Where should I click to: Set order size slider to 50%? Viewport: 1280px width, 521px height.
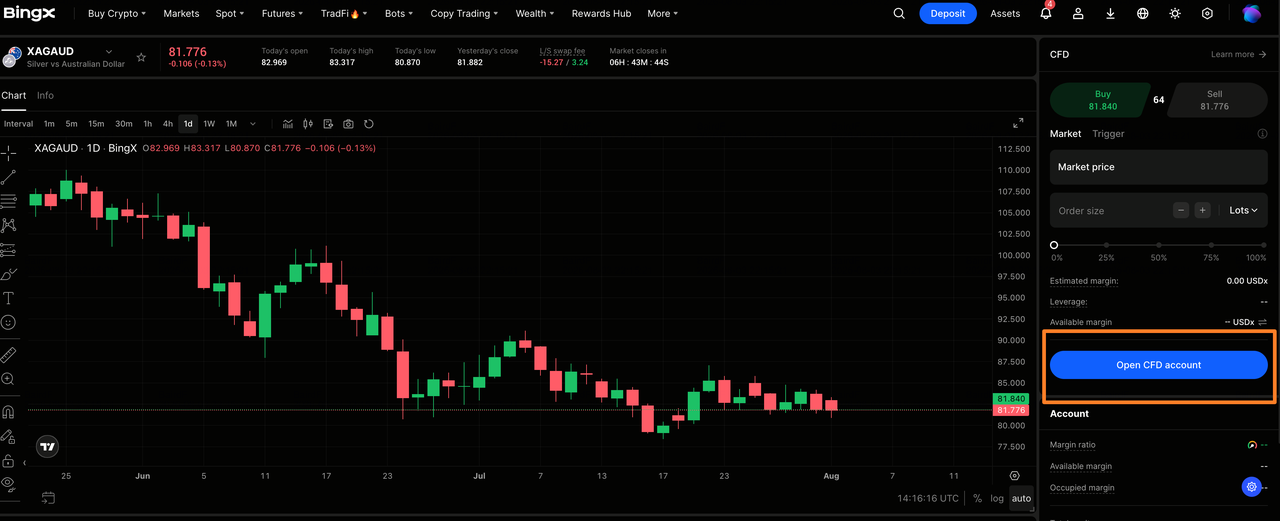point(1159,244)
